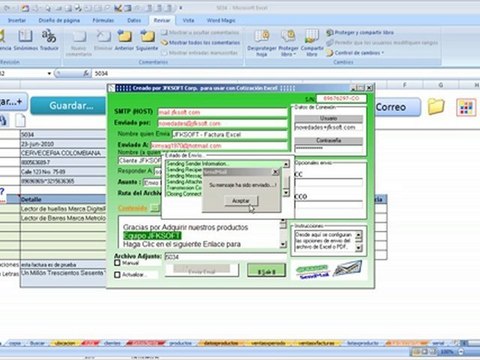This screenshot has height=360, width=480.
Task: Add a Nuevo comentario
Action: click(x=79, y=43)
